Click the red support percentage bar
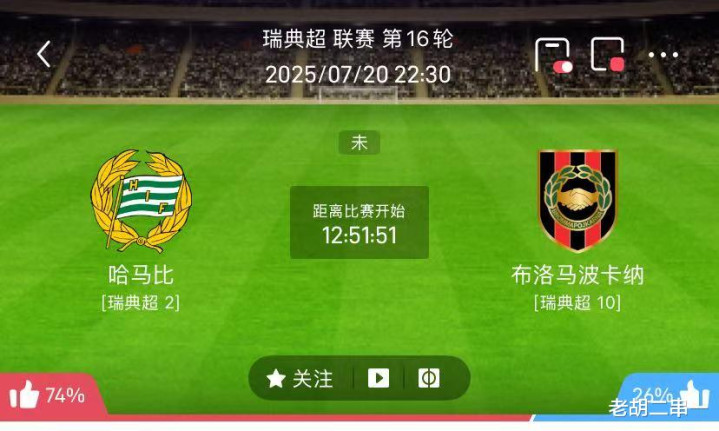The width and height of the screenshot is (719, 431). [266, 418]
